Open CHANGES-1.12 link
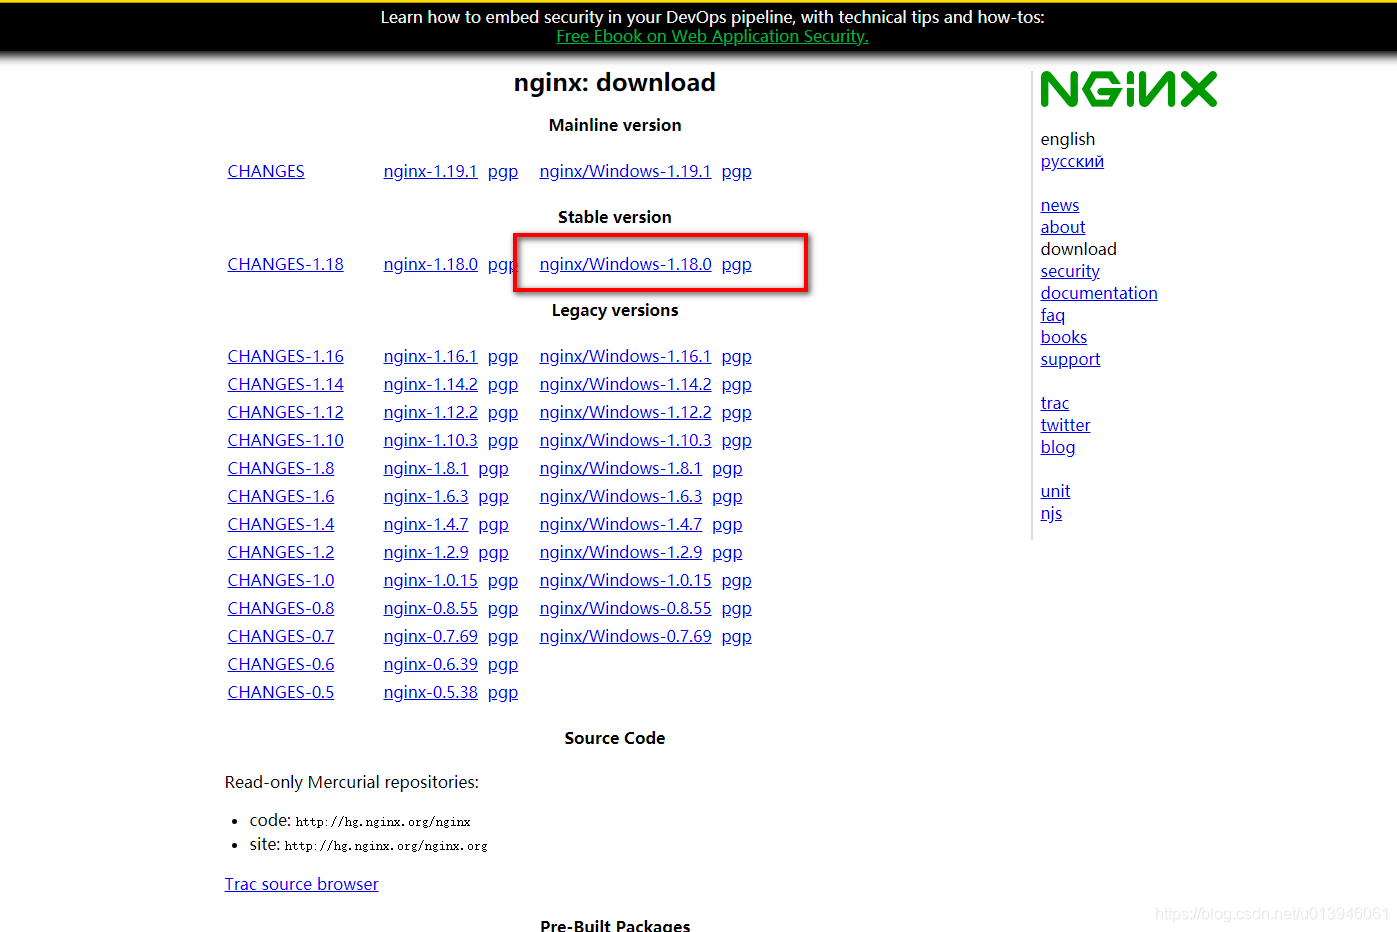Screen dimensions: 1397x932 (x=285, y=412)
